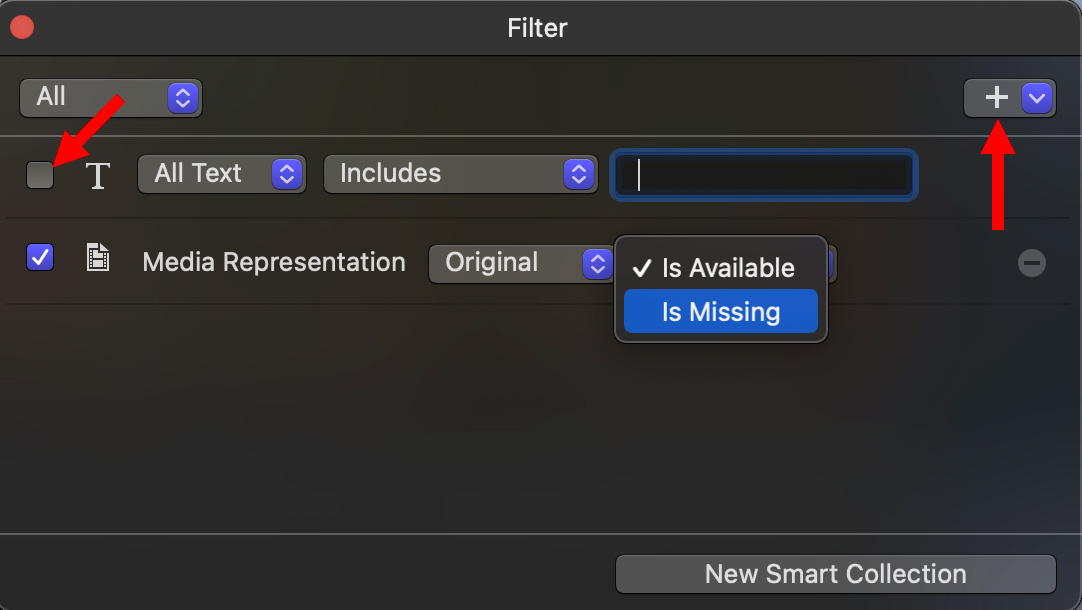Uncheck the Media Representation checkbox
This screenshot has height=610, width=1082.
pos(40,257)
